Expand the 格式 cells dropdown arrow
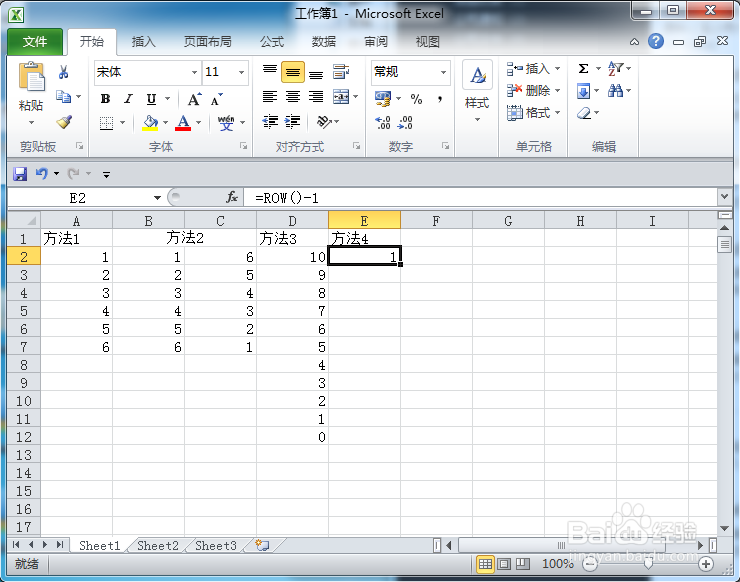 [x=557, y=113]
